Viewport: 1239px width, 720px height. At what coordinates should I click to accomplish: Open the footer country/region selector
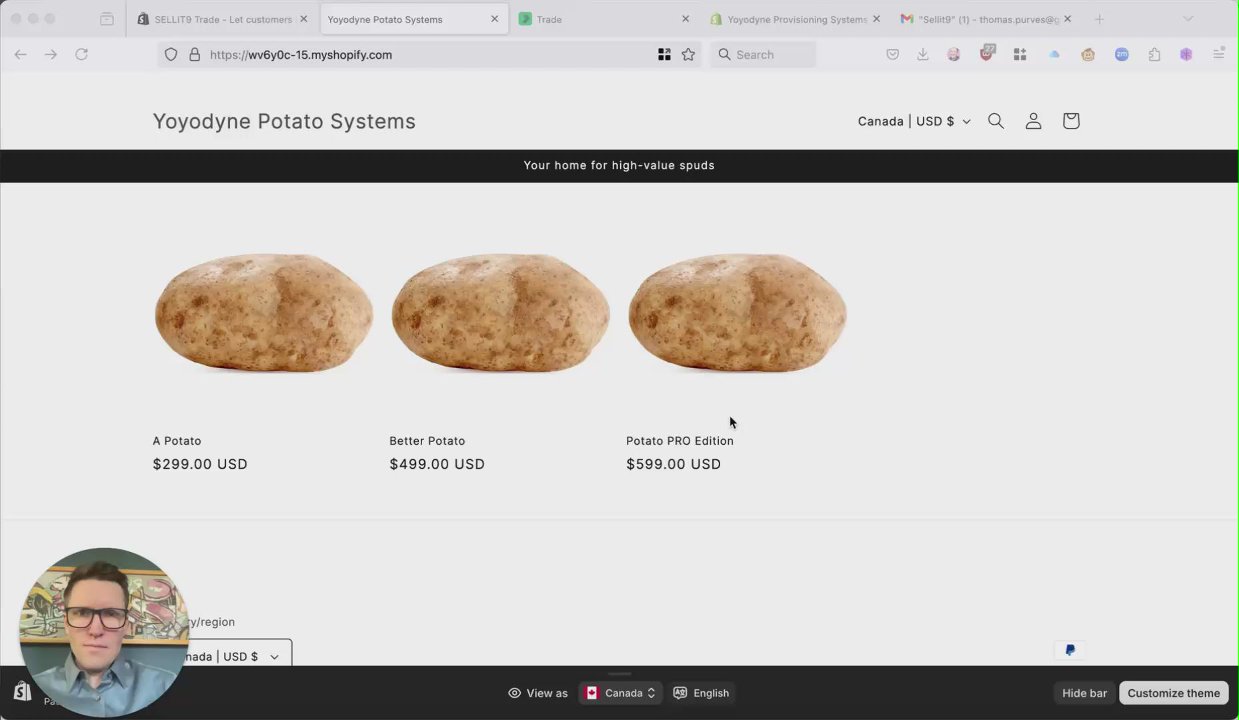[235, 656]
